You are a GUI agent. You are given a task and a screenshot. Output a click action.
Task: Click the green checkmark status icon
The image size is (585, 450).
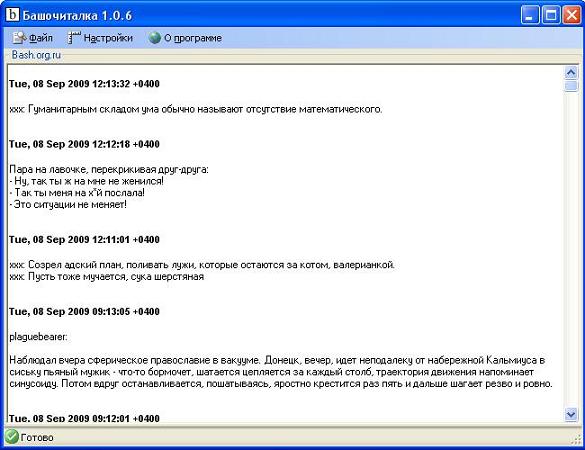12,437
